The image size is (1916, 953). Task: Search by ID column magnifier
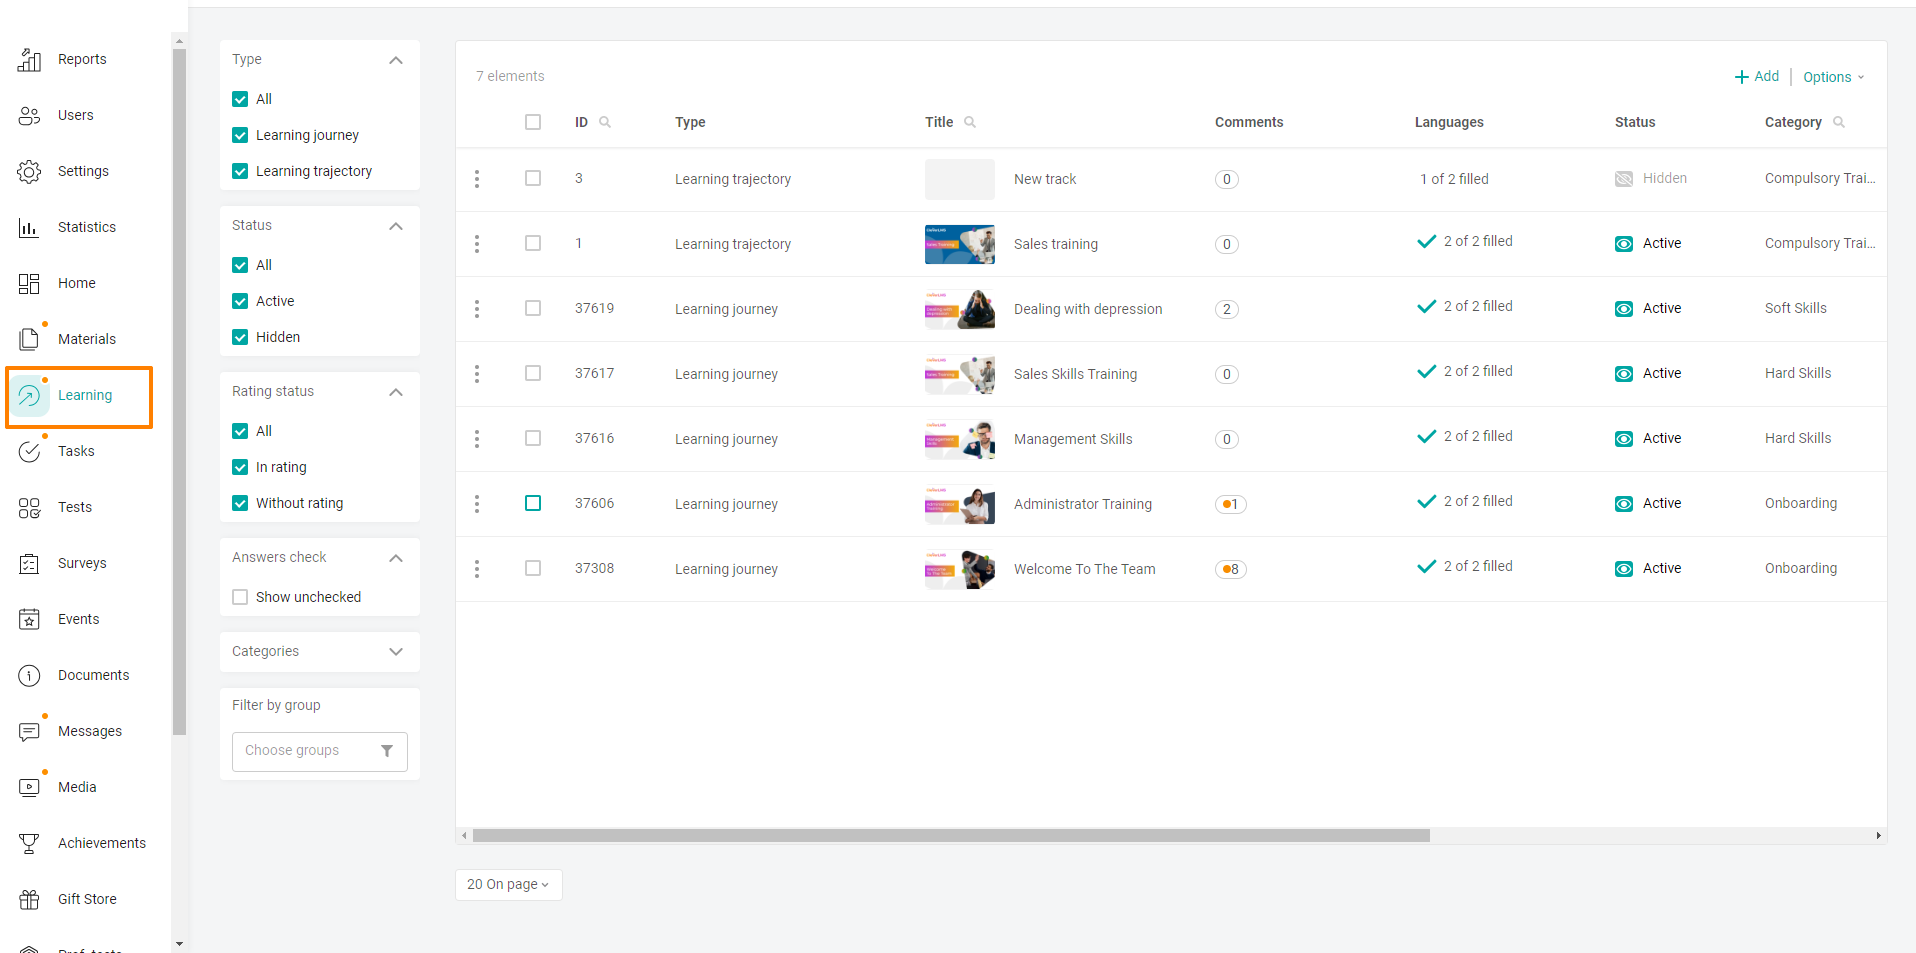point(605,122)
